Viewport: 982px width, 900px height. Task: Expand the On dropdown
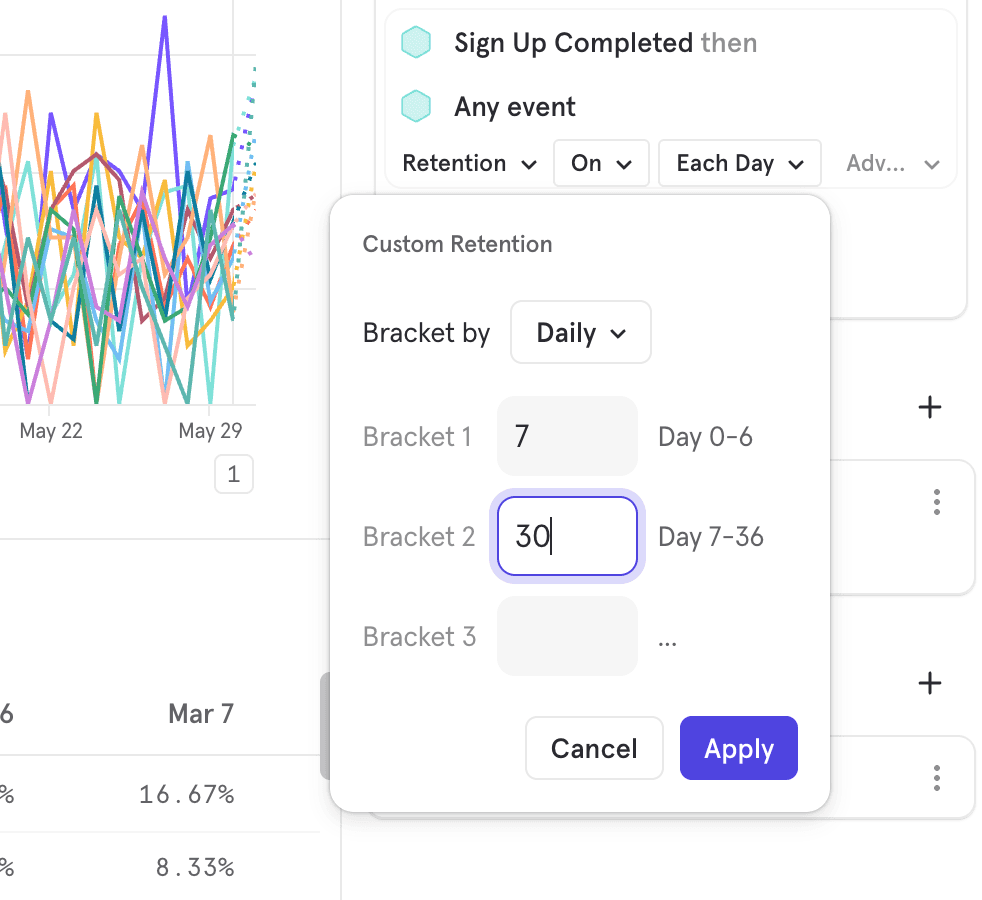point(601,164)
